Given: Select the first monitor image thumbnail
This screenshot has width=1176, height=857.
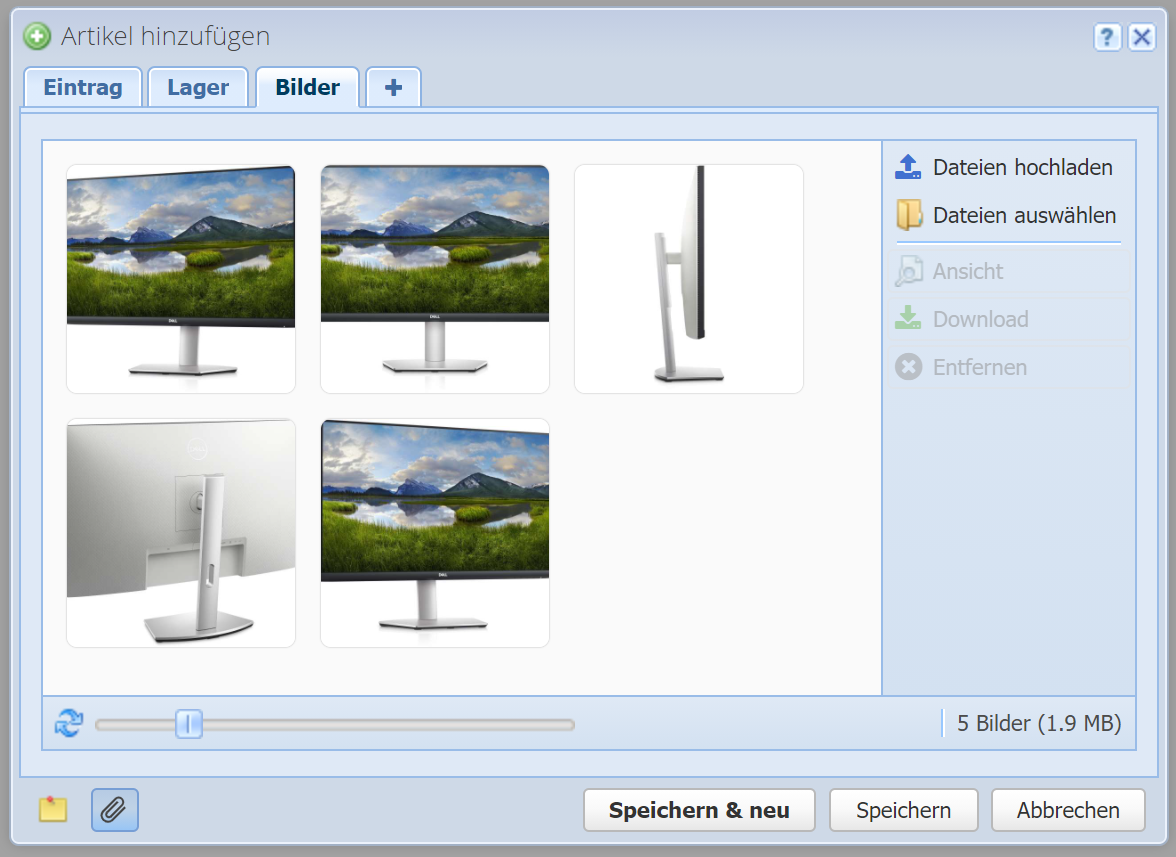Looking at the screenshot, I should pyautogui.click(x=181, y=279).
